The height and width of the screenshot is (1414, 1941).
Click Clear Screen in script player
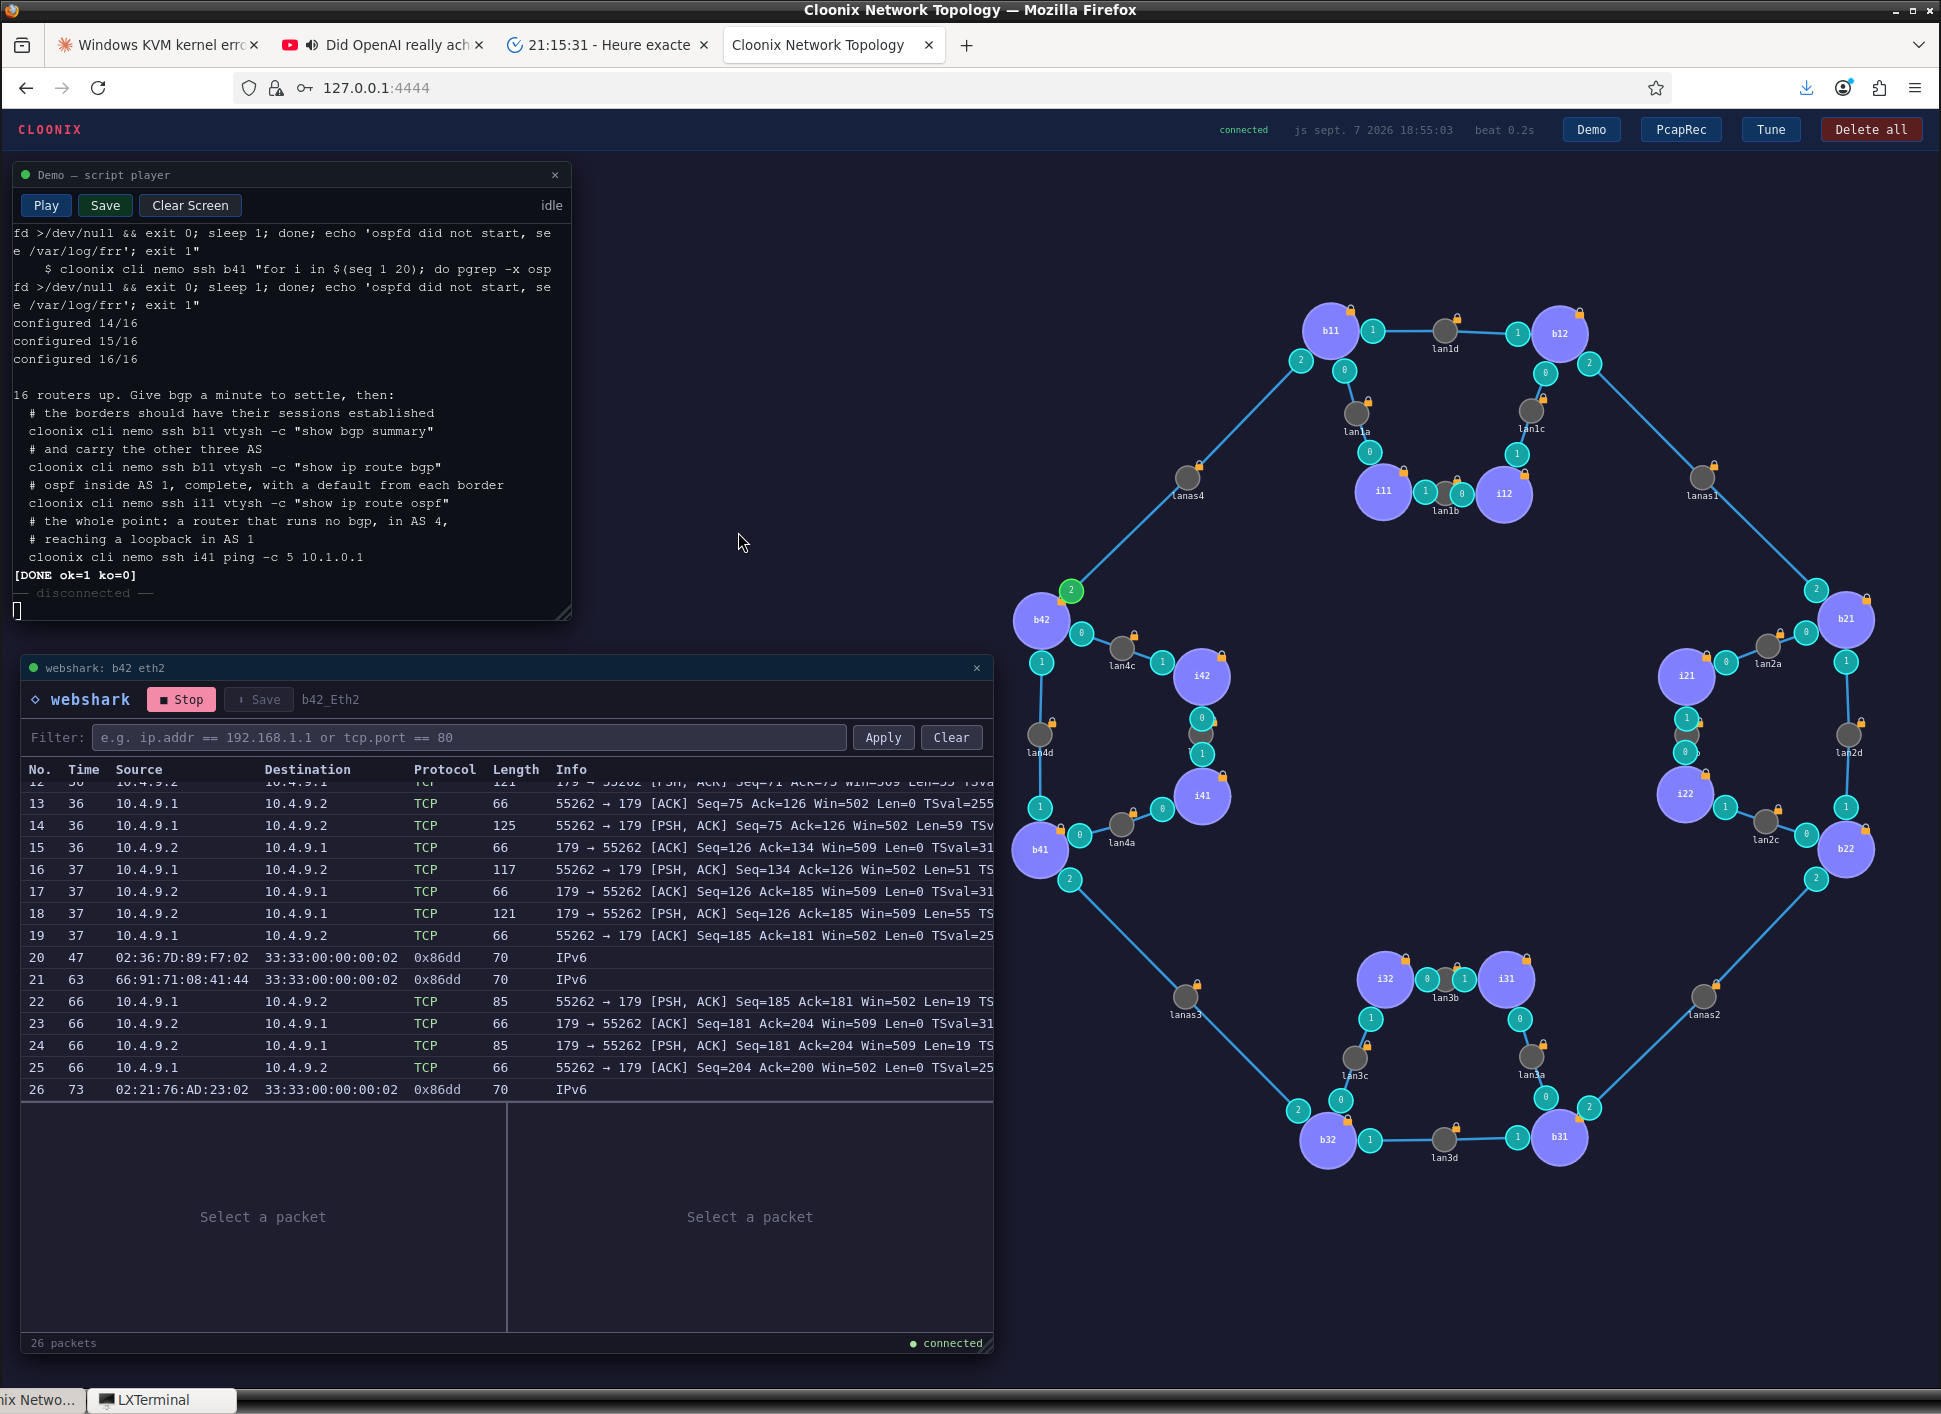pos(190,205)
